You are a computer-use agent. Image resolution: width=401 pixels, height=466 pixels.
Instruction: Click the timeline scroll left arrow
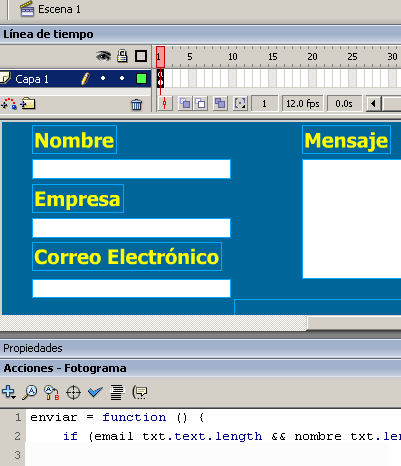point(373,104)
